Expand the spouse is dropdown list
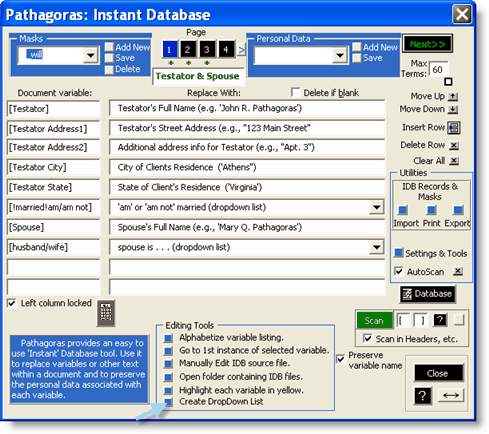The height and width of the screenshot is (434, 489). tap(376, 247)
